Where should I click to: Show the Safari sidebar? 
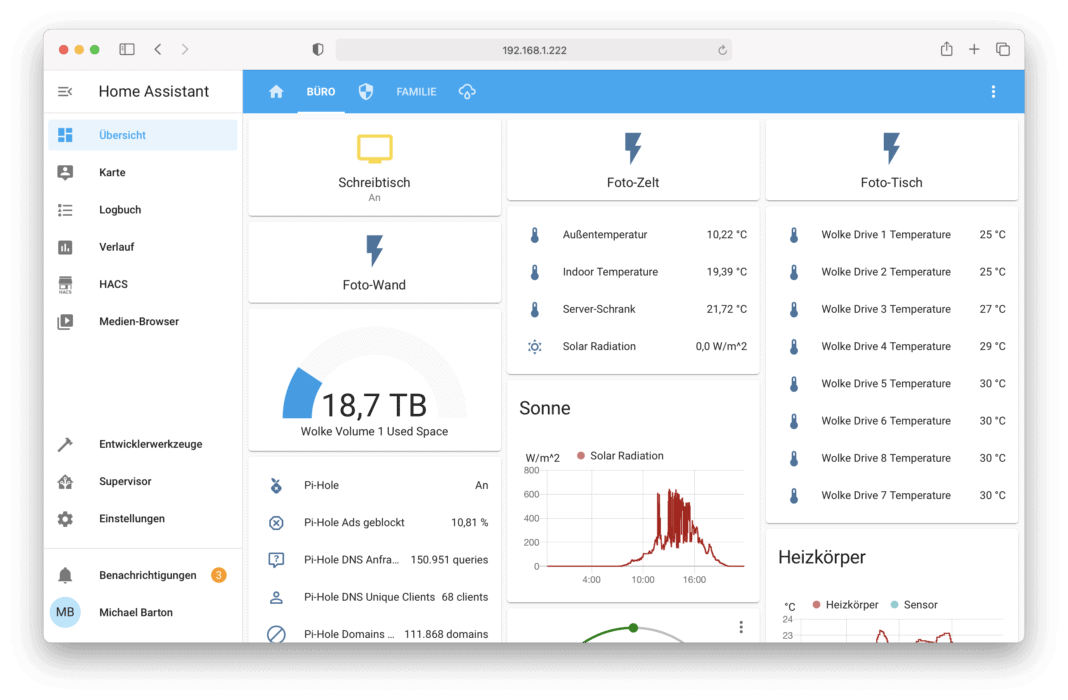(x=127, y=49)
